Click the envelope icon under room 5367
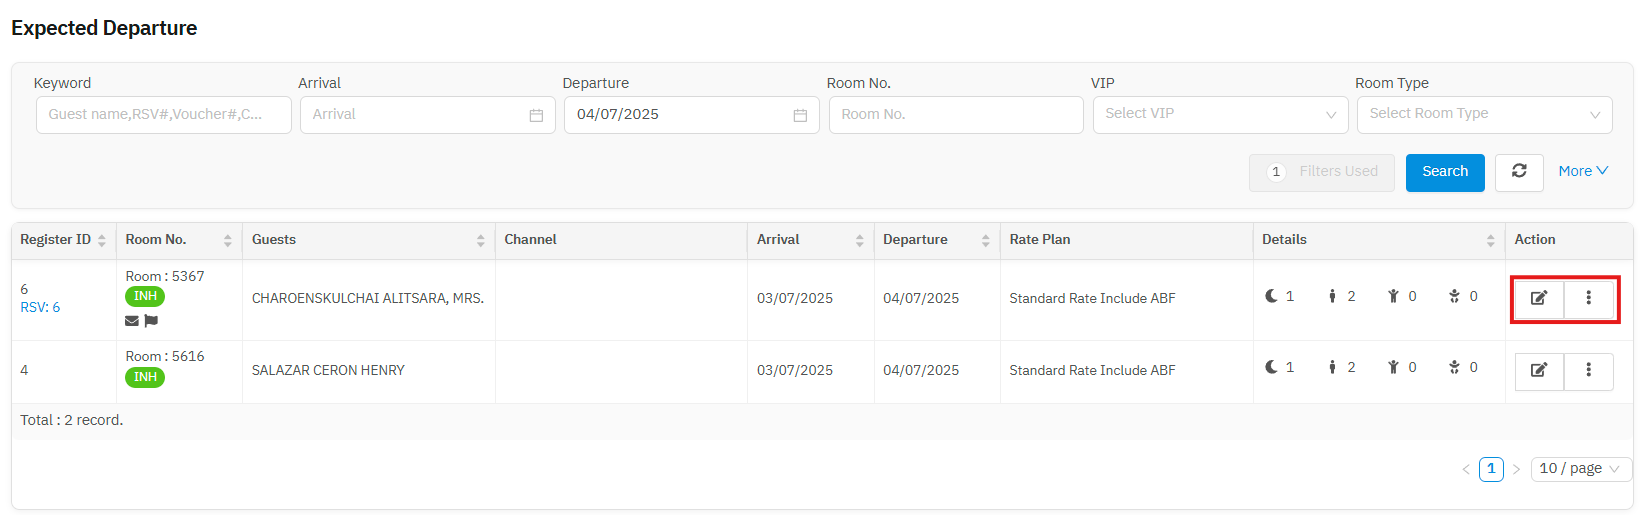Viewport: 1642px width, 515px height. pyautogui.click(x=132, y=321)
